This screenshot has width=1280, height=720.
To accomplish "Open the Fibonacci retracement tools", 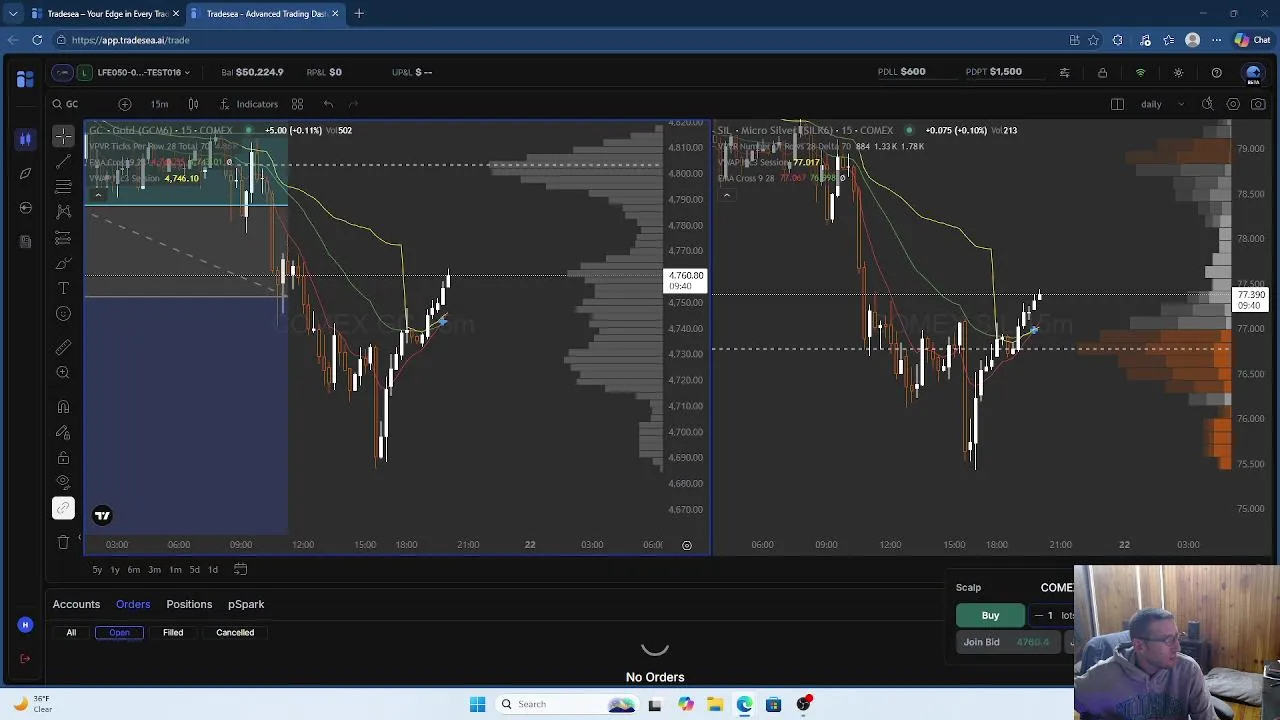I will [x=63, y=186].
